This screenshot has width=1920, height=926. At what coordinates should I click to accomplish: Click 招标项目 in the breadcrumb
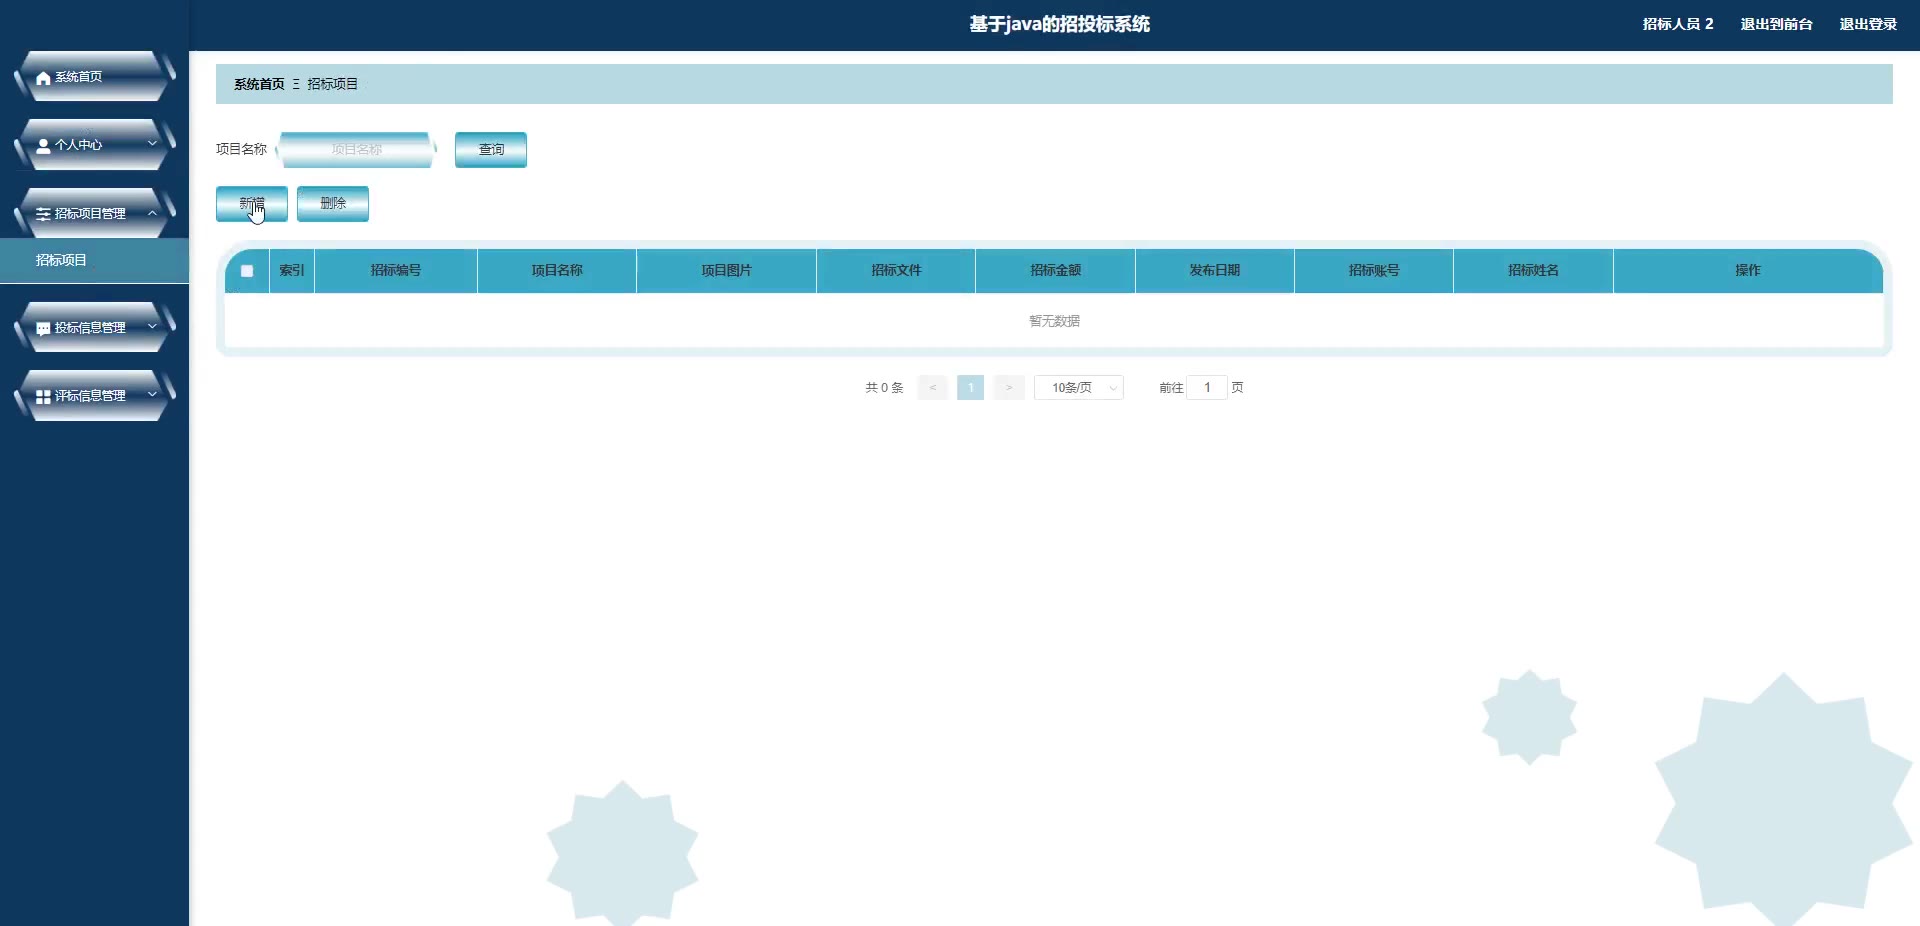pyautogui.click(x=332, y=84)
